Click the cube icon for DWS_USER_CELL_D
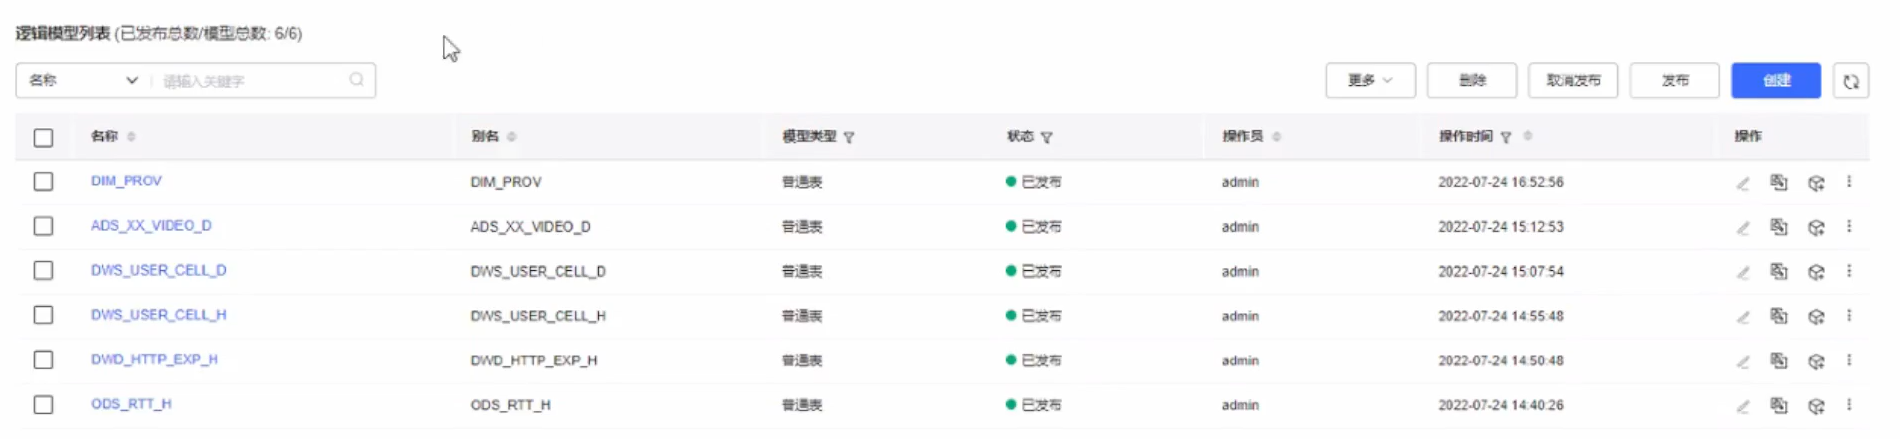This screenshot has width=1900, height=439. point(1816,272)
